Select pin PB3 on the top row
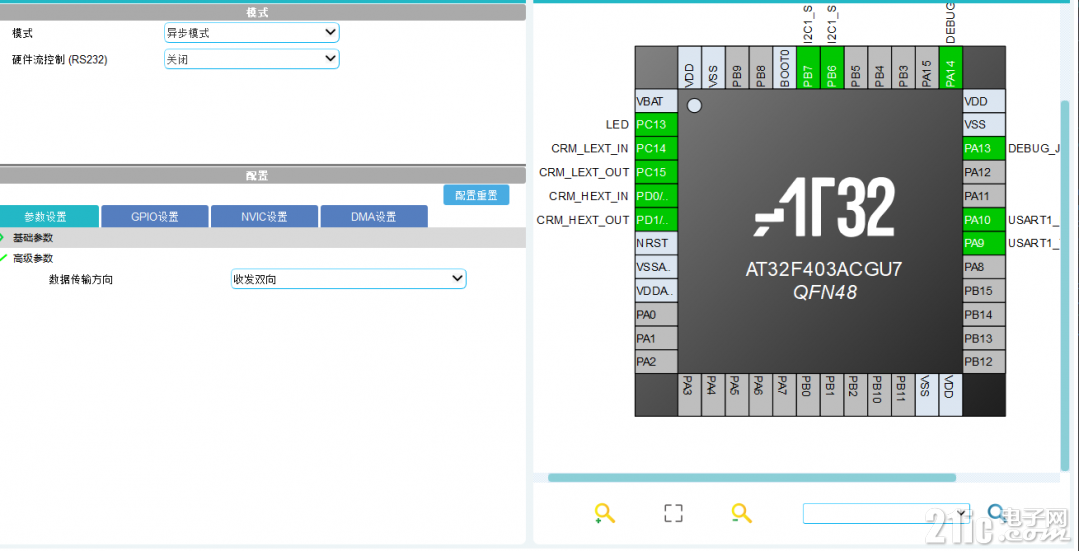 point(903,67)
